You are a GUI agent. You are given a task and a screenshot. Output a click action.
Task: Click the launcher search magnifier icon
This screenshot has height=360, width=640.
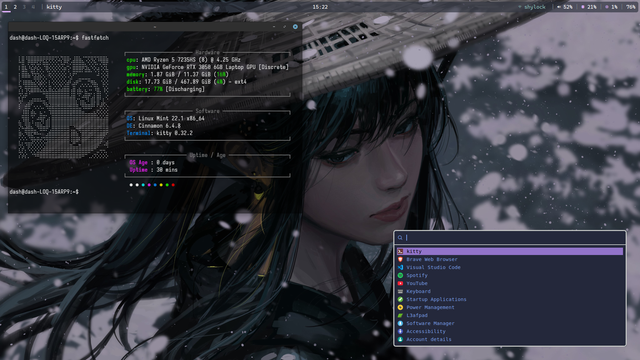pyautogui.click(x=400, y=238)
